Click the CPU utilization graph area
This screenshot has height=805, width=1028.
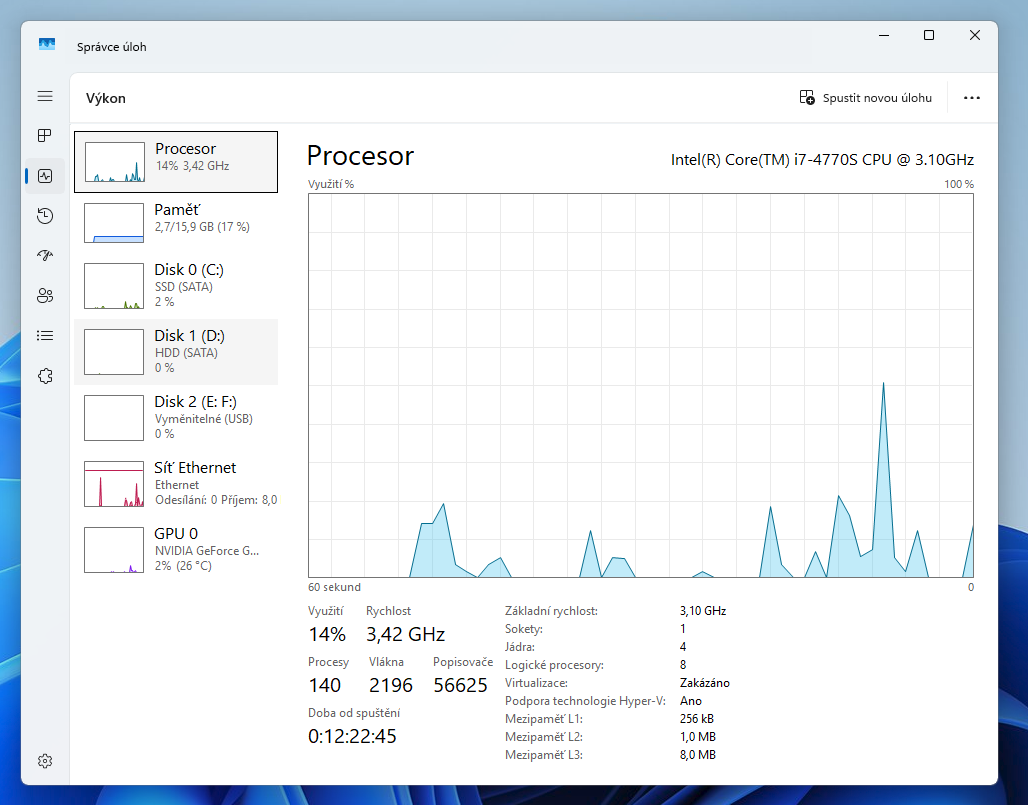click(640, 385)
